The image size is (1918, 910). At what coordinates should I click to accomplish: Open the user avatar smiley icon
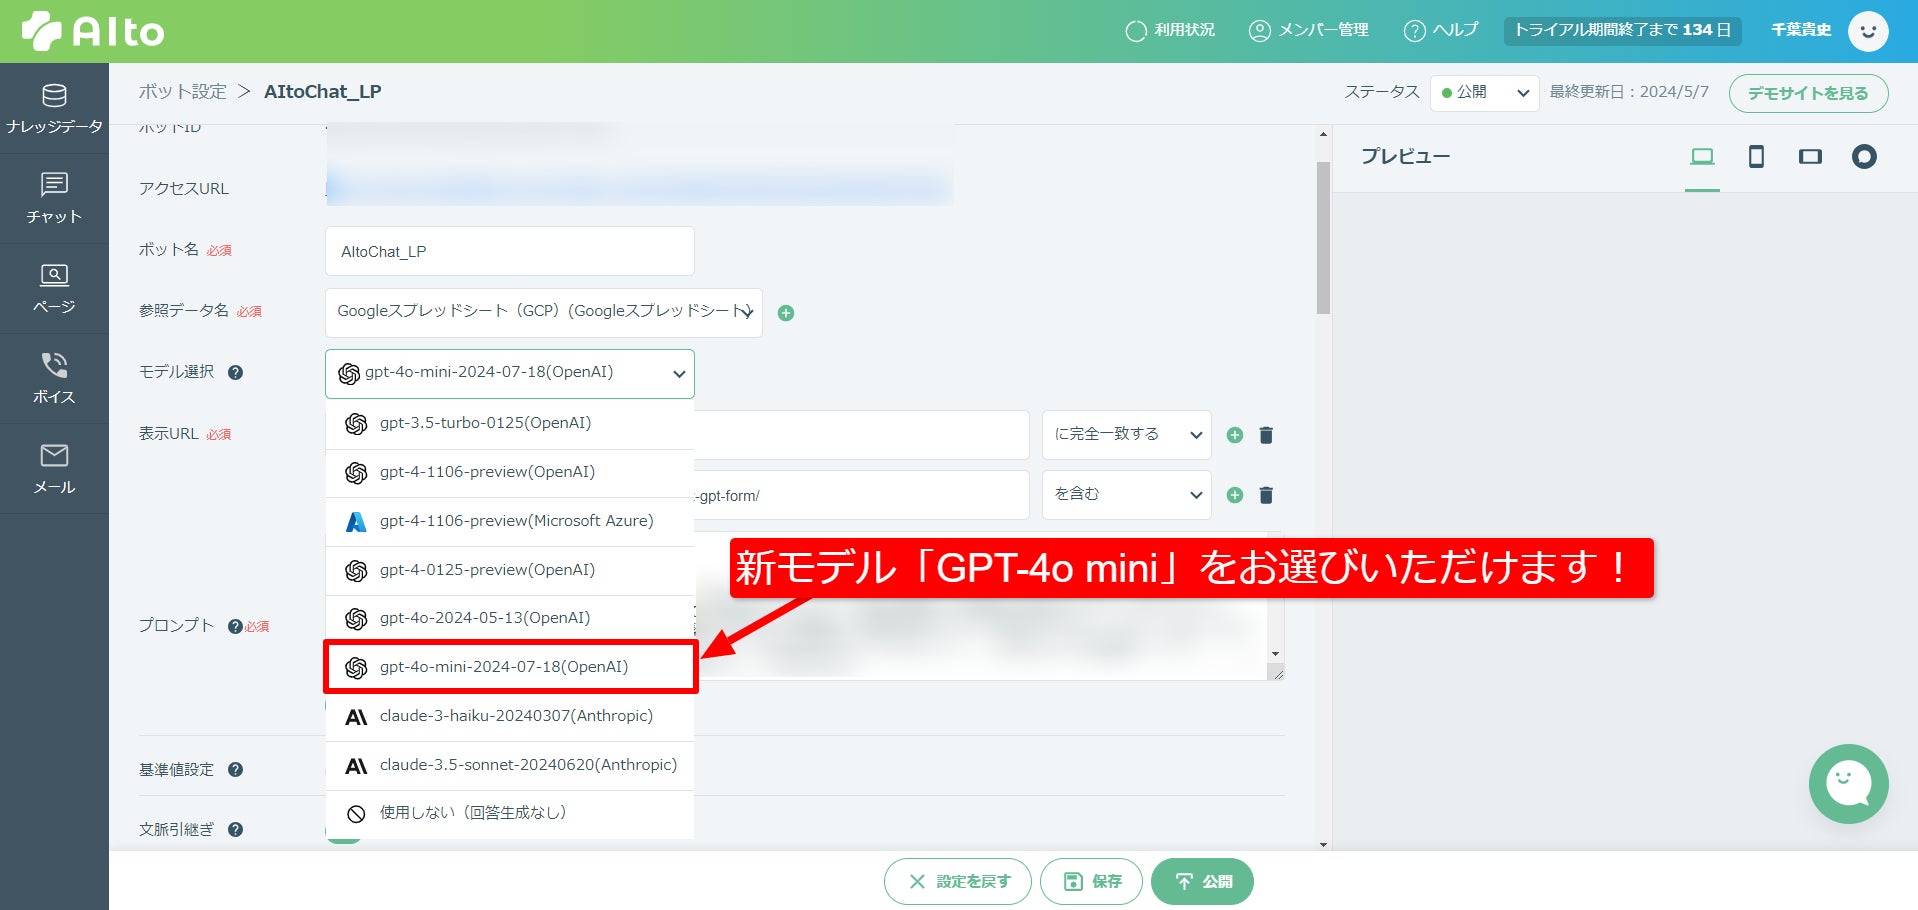point(1868,31)
